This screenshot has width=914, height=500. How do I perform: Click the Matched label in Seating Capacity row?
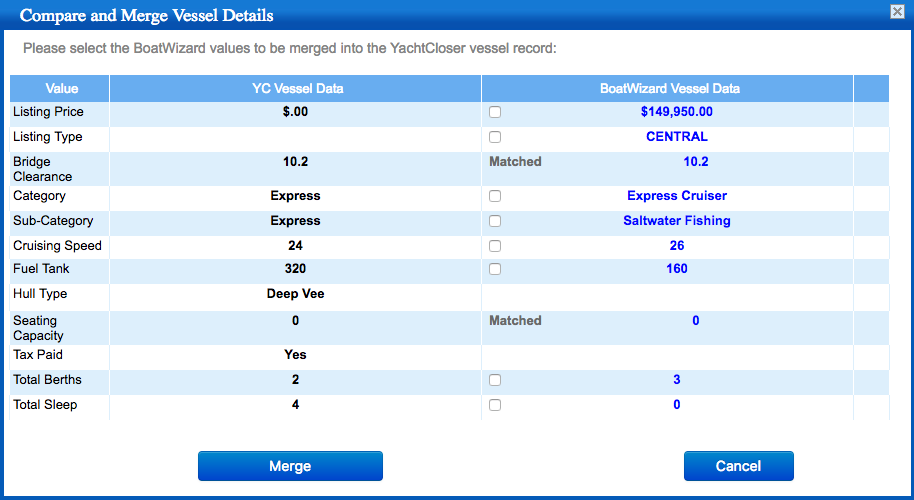(515, 321)
